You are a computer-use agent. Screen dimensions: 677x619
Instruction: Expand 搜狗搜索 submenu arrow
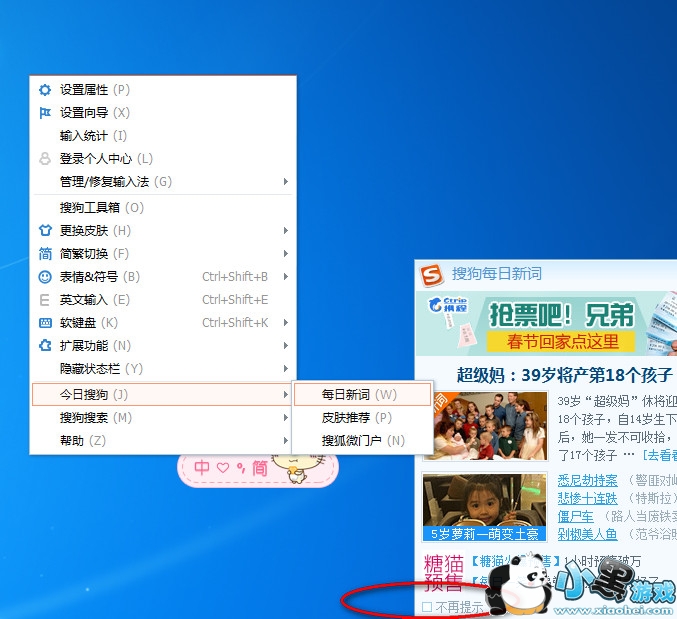click(285, 417)
